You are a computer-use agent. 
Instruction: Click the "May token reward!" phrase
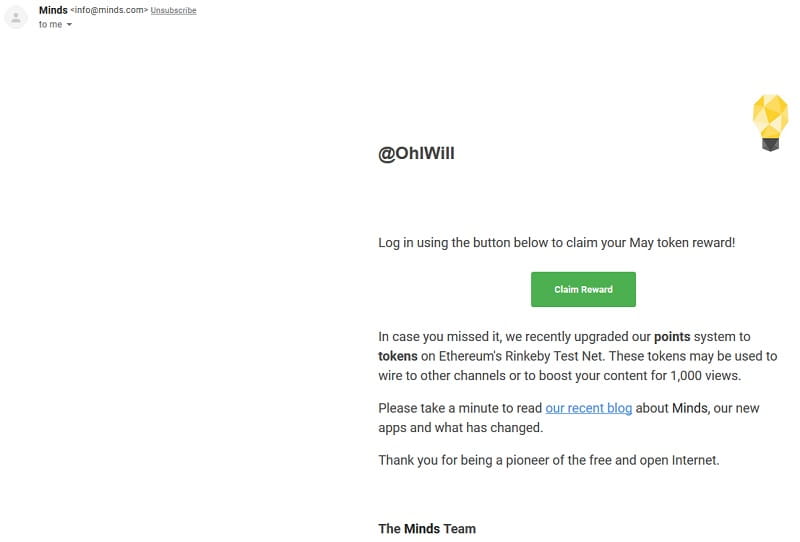point(682,243)
